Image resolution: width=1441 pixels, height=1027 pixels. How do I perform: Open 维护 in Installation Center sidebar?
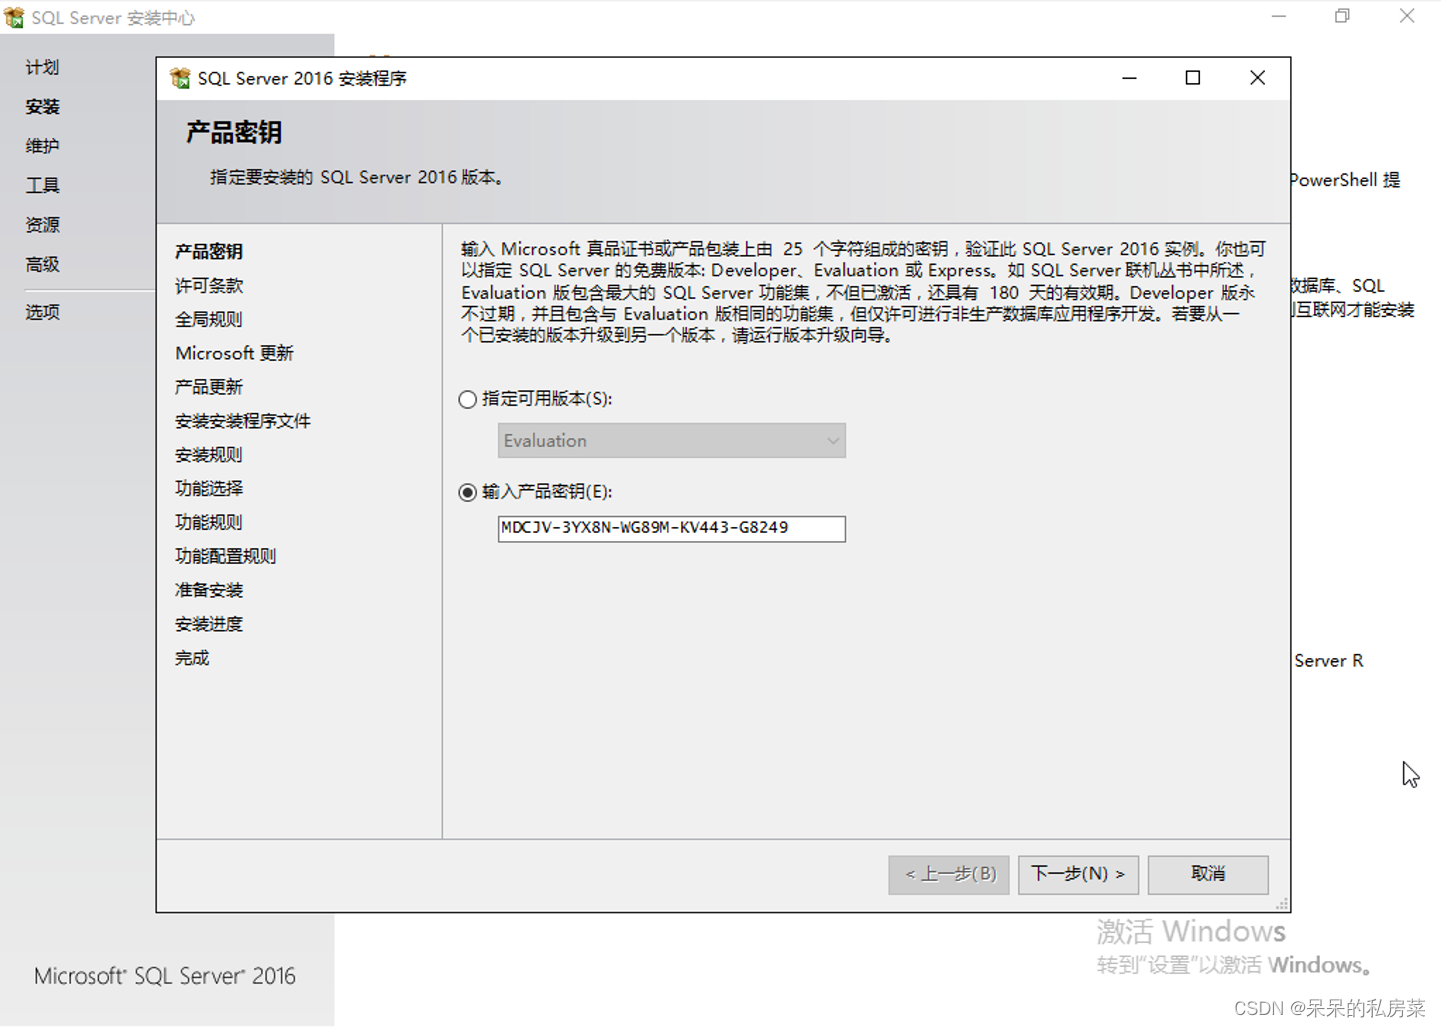tap(42, 146)
